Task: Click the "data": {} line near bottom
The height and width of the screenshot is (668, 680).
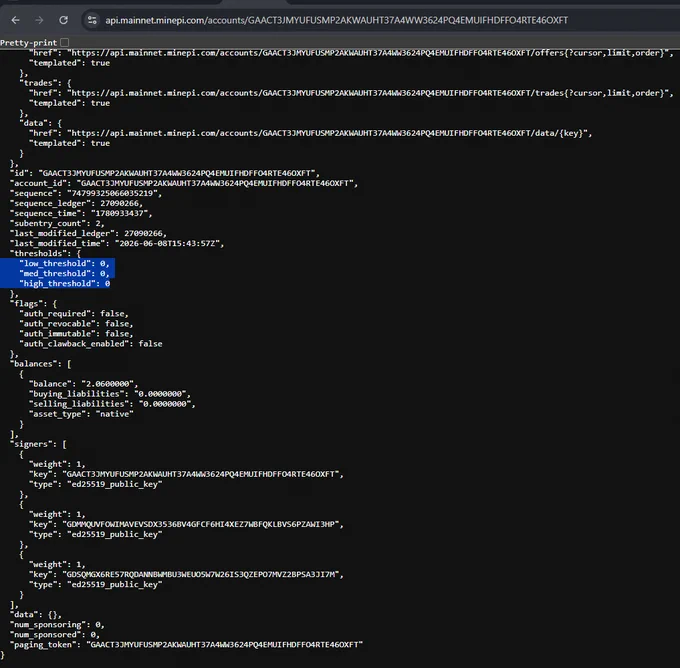Action: (36, 615)
